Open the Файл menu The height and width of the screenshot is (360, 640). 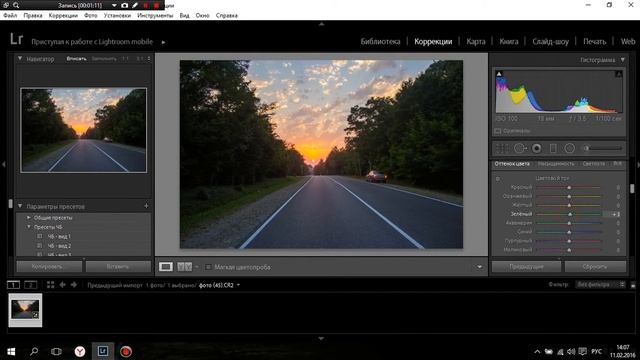[x=10, y=16]
